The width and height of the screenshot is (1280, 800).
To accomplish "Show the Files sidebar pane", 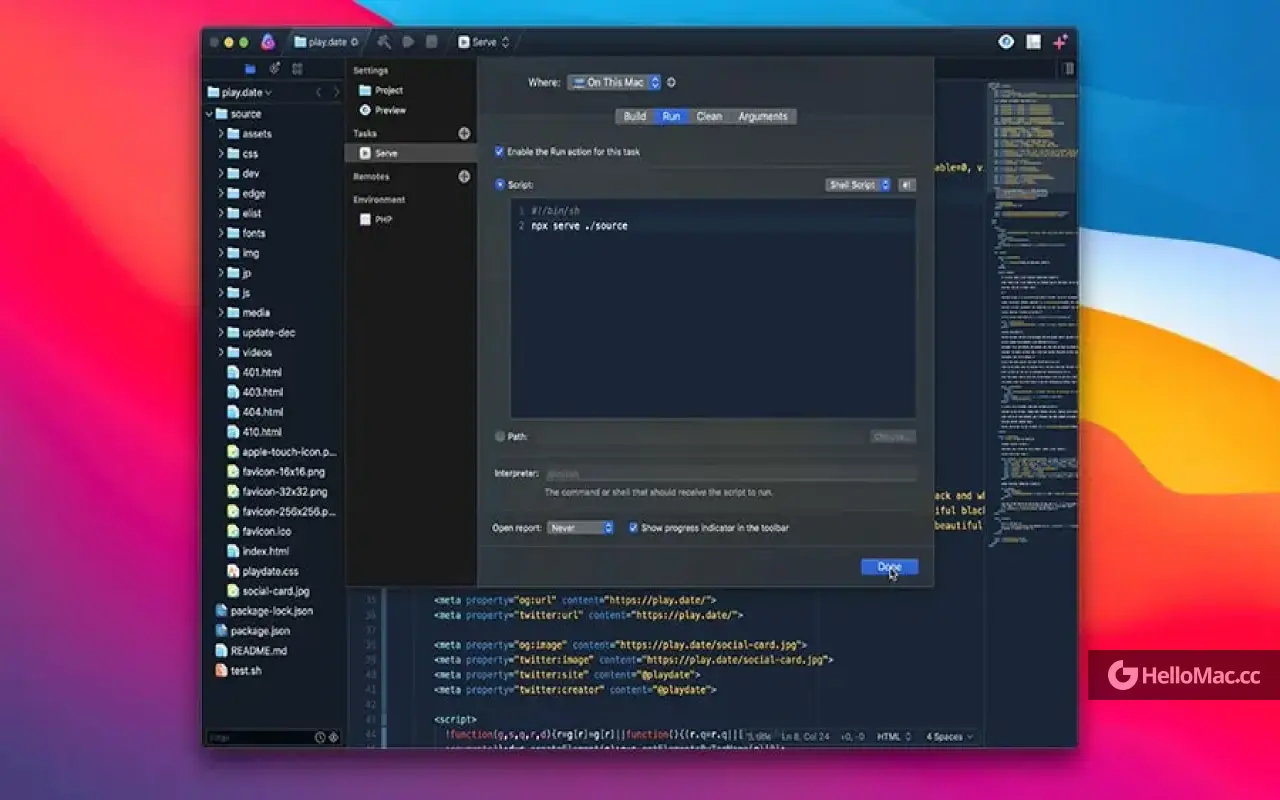I will click(250, 69).
